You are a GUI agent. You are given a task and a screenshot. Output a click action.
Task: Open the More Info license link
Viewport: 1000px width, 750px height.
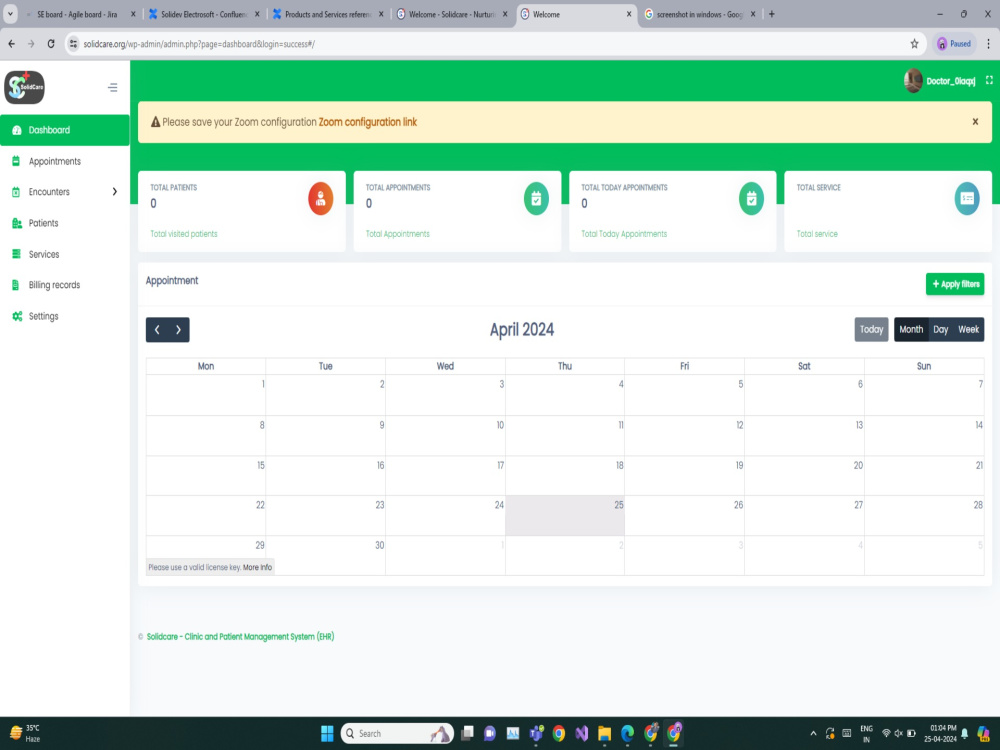click(x=257, y=568)
